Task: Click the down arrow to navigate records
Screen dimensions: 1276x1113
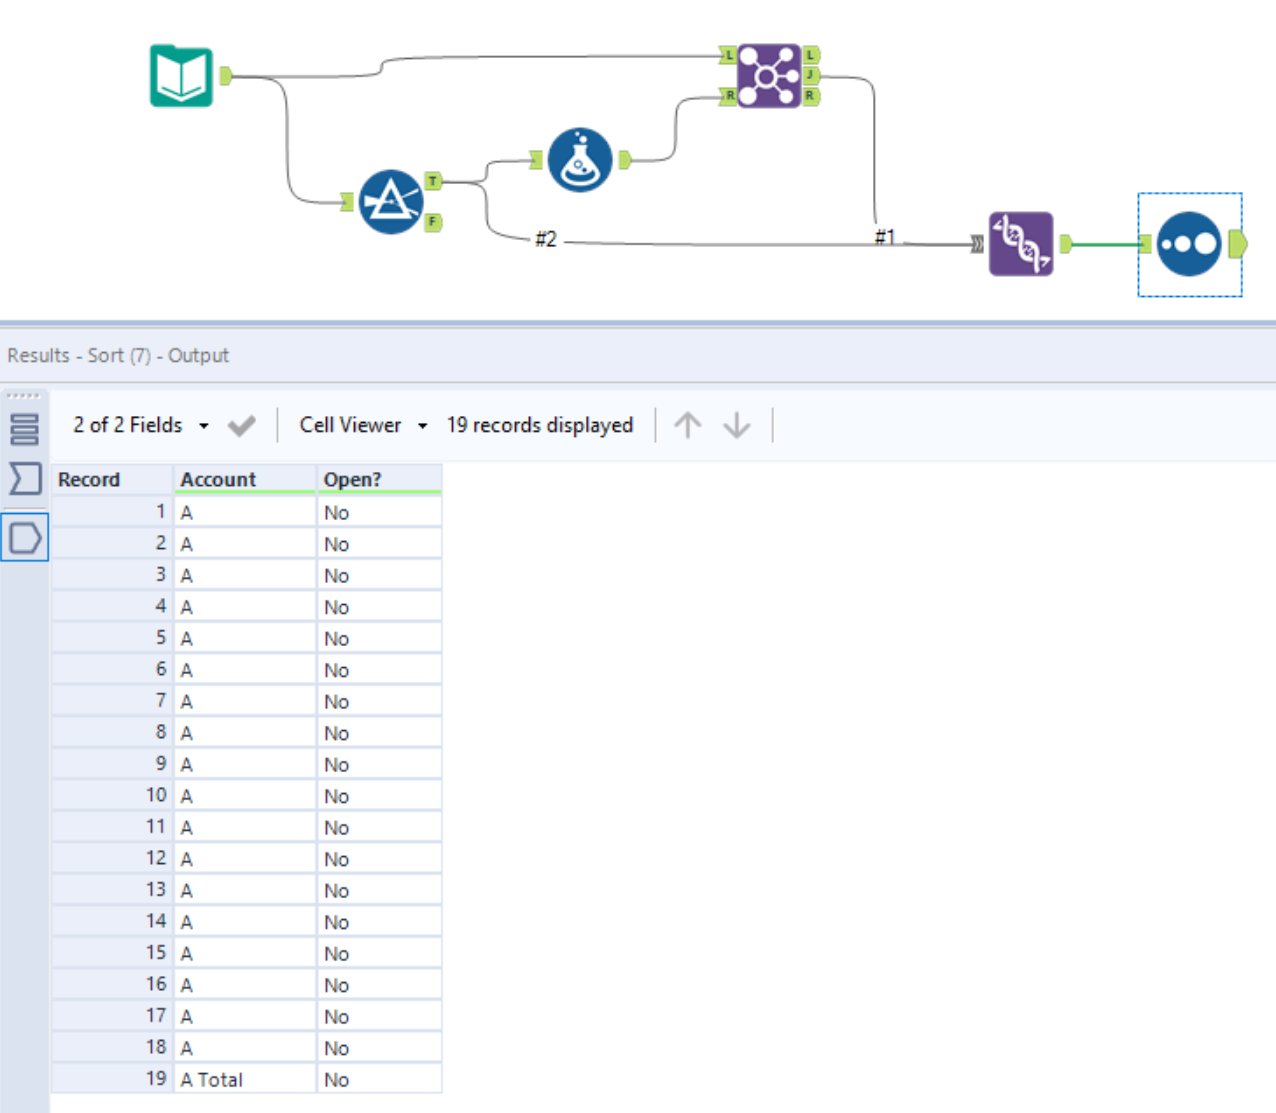Action: click(x=737, y=425)
